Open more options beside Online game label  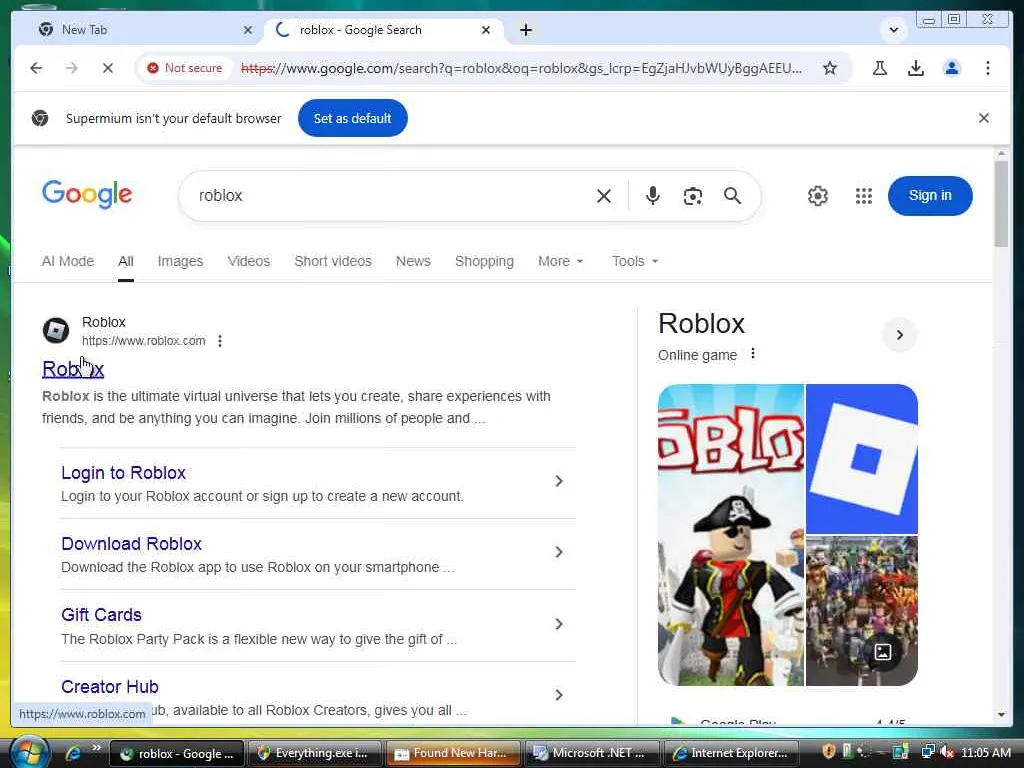click(753, 353)
